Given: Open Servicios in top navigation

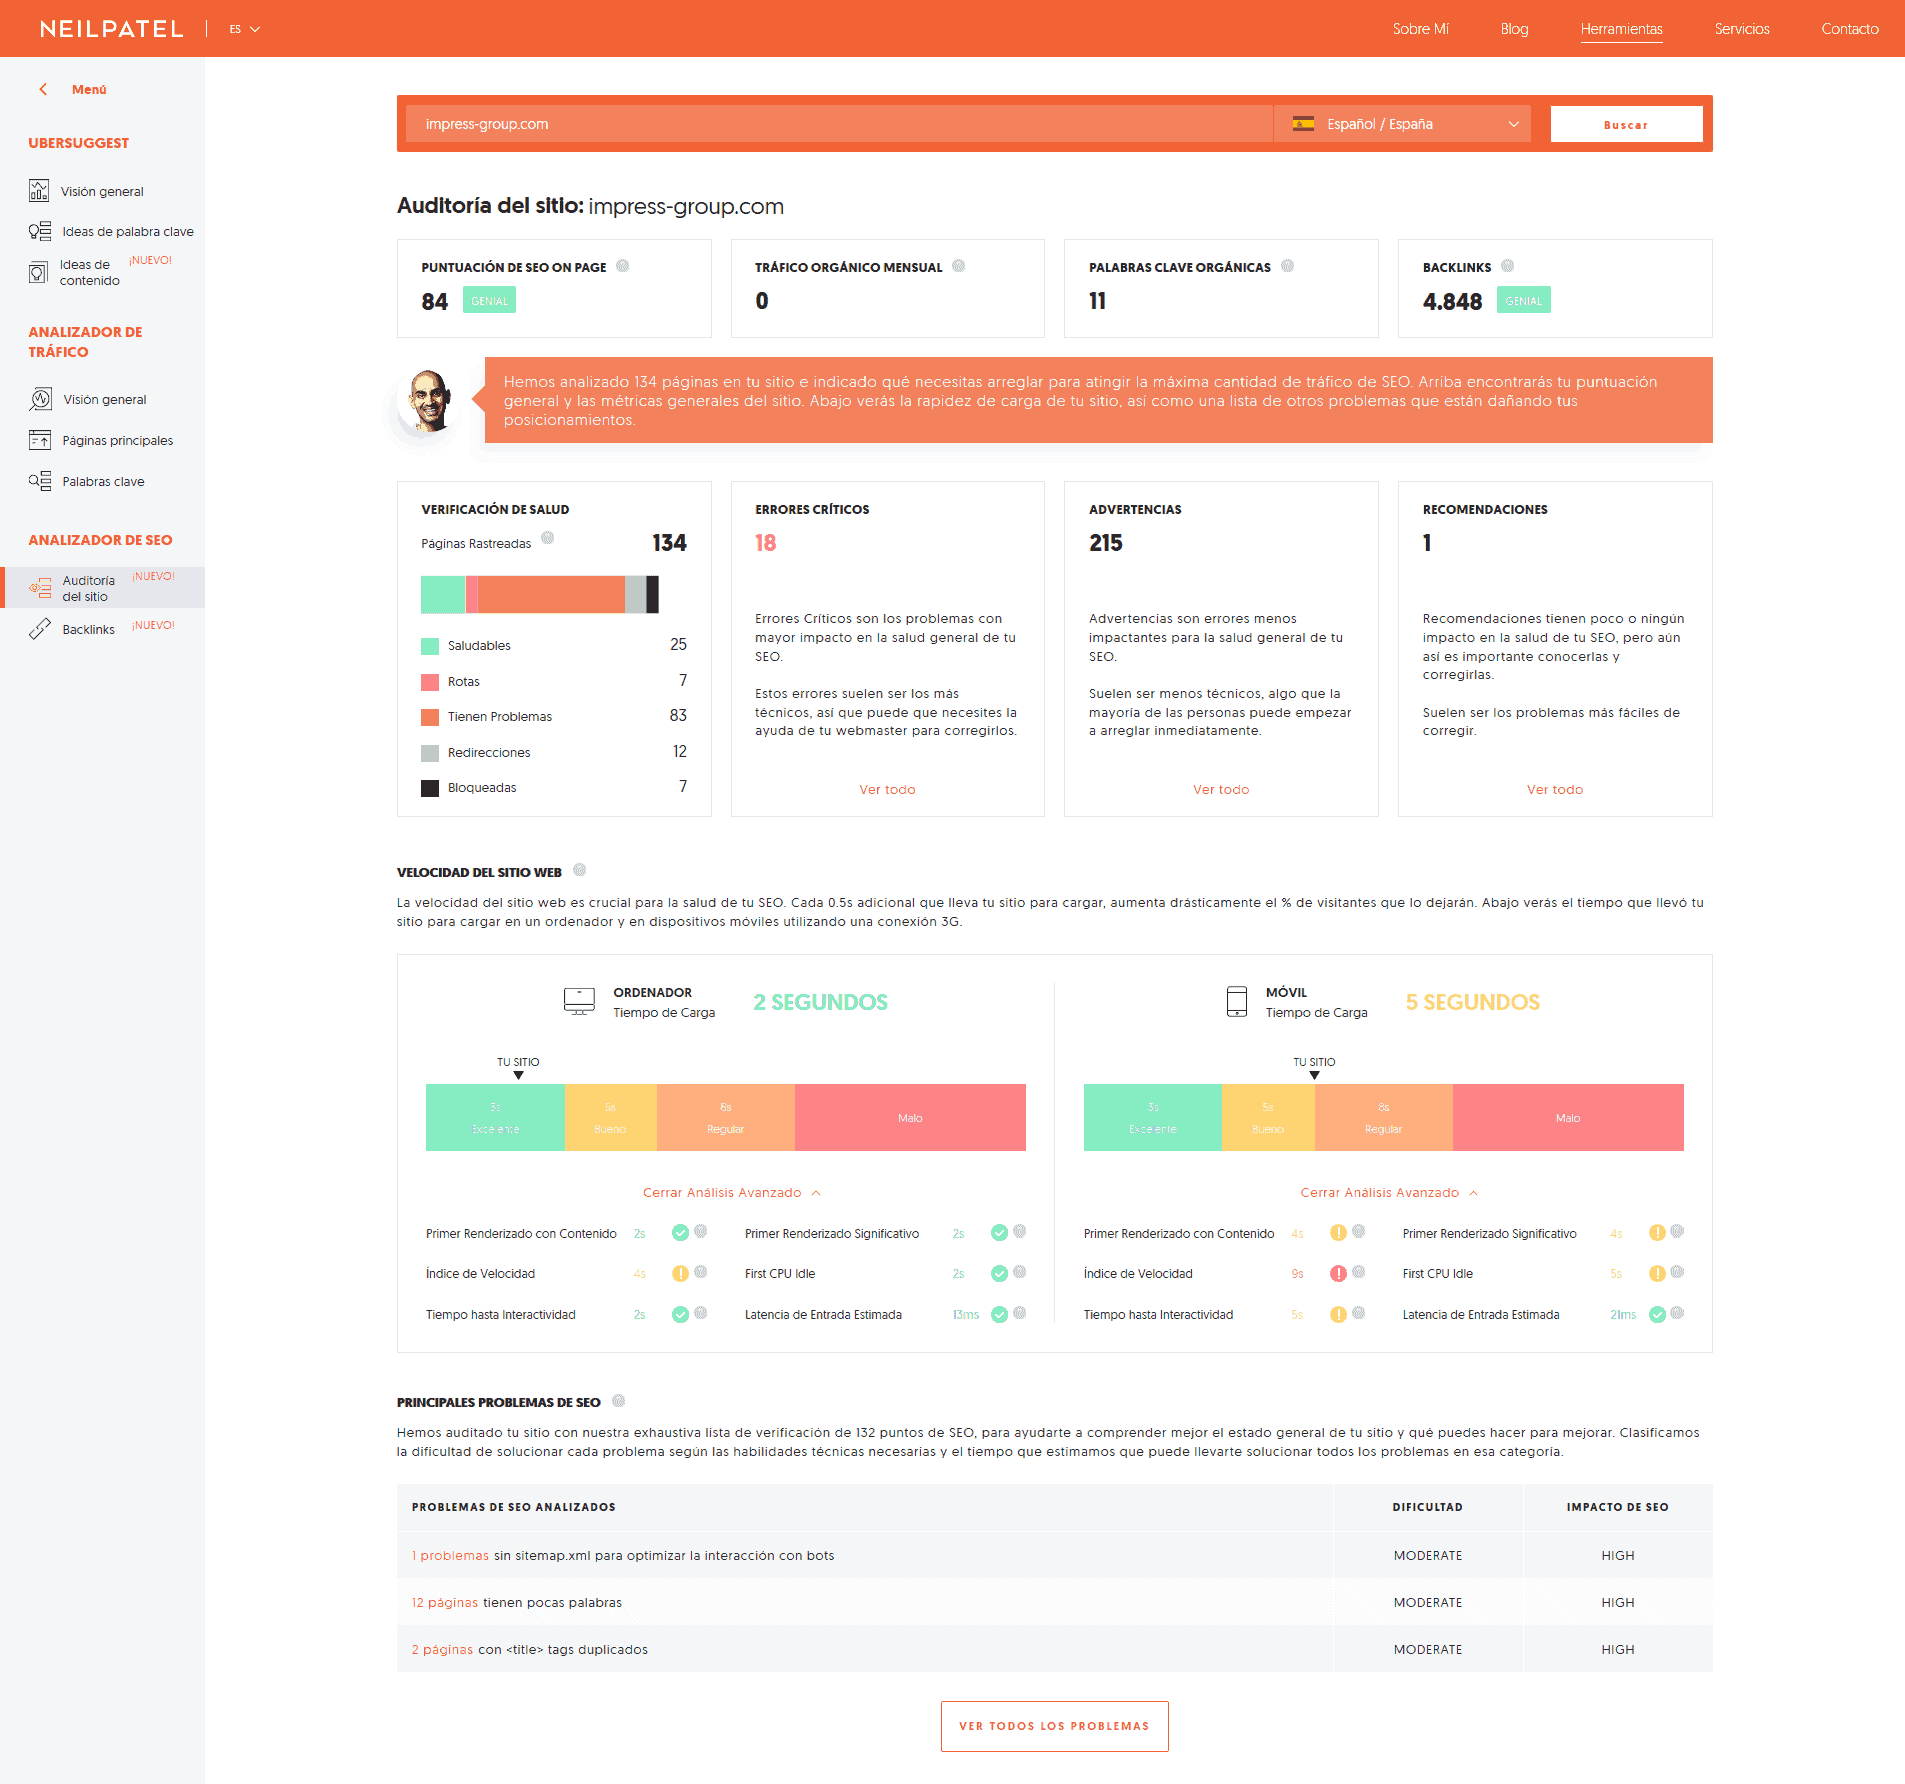Looking at the screenshot, I should (1742, 29).
